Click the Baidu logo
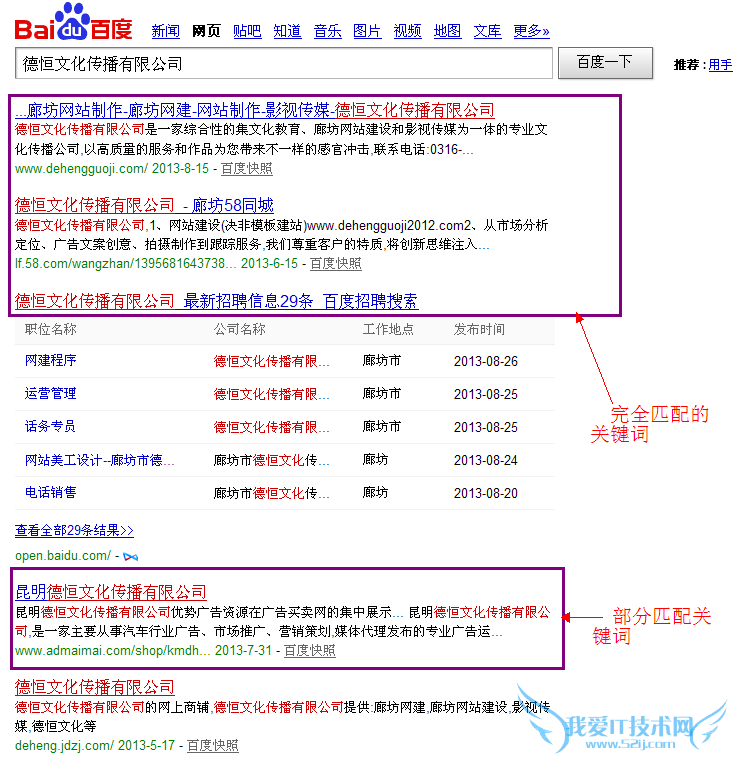Screen dimensions: 733x759 click(74, 22)
